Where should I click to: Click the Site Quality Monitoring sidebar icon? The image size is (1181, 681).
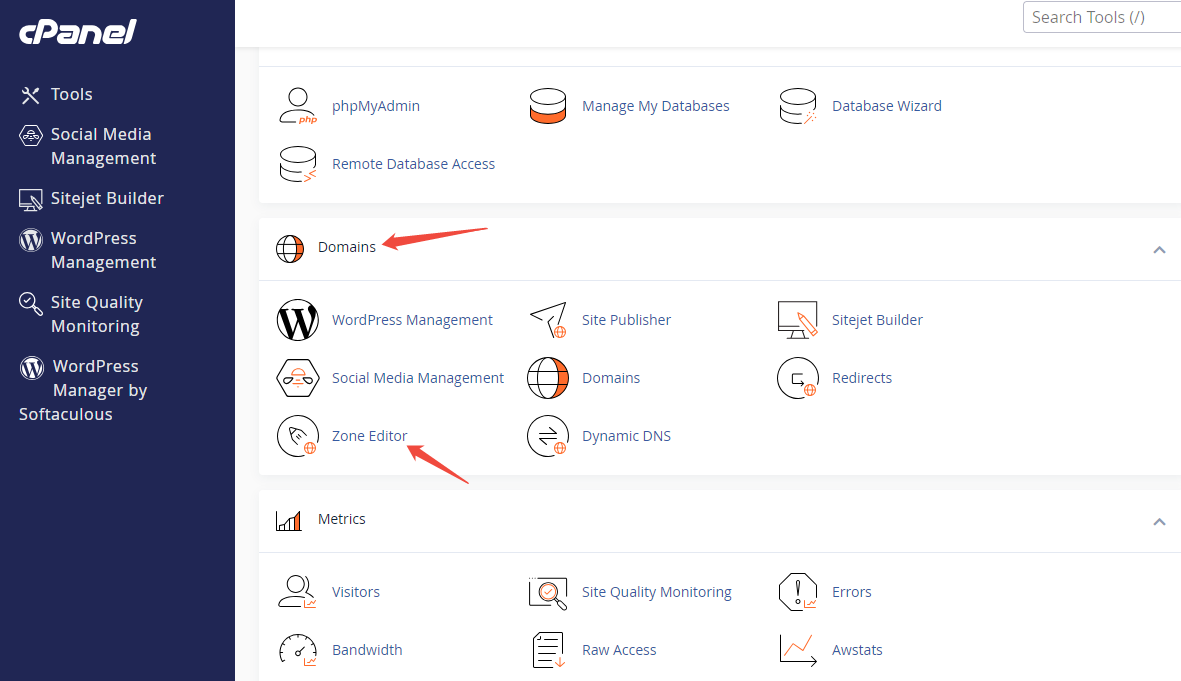coord(30,304)
